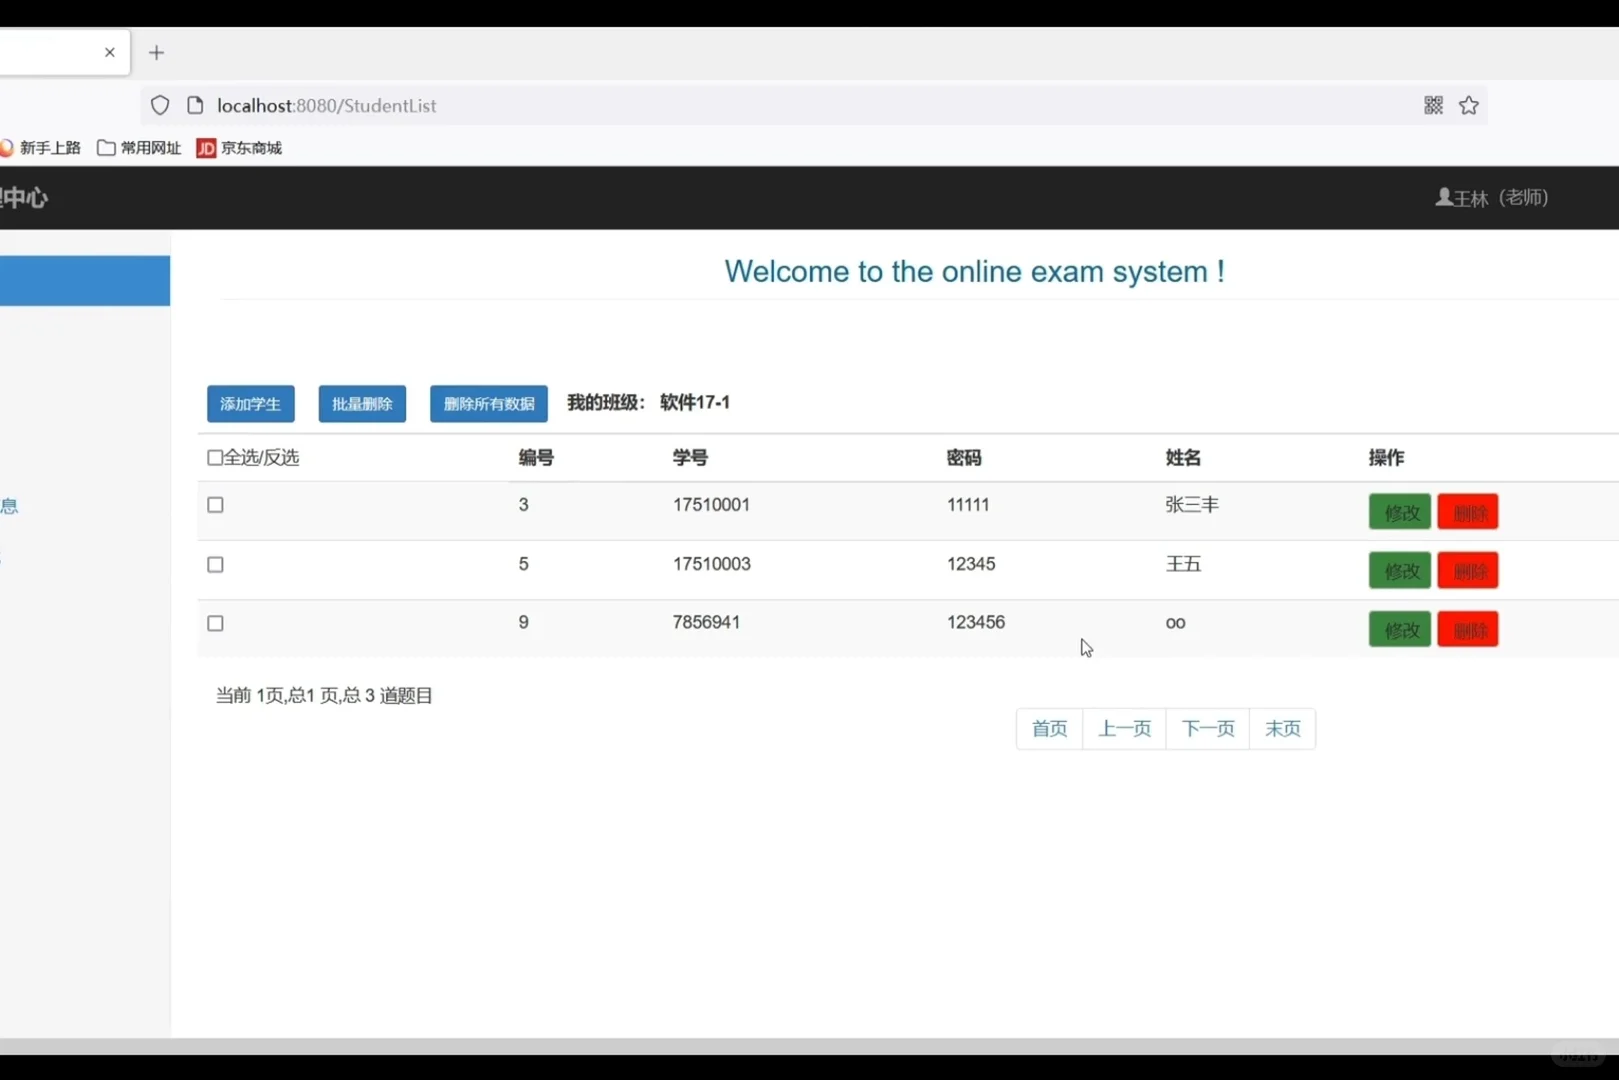Image resolution: width=1619 pixels, height=1080 pixels.
Task: Check the box for student 17510001
Action: click(x=215, y=505)
